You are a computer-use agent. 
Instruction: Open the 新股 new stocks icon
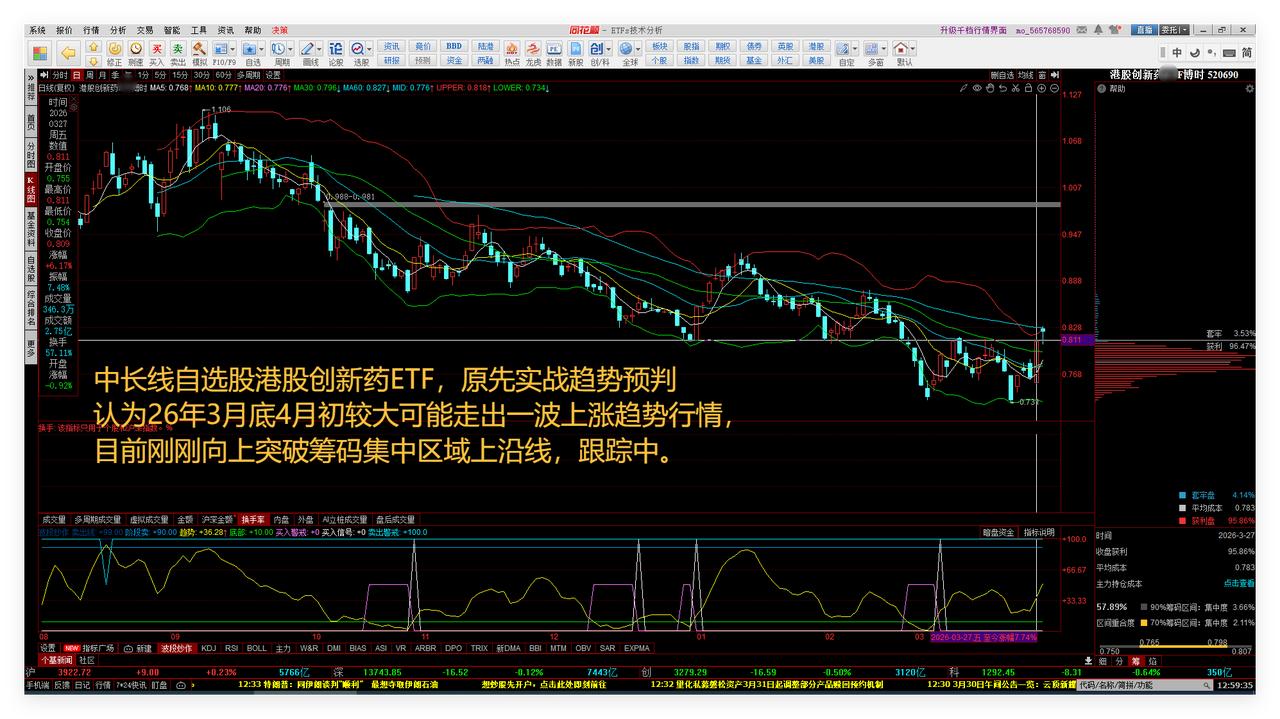pos(576,53)
